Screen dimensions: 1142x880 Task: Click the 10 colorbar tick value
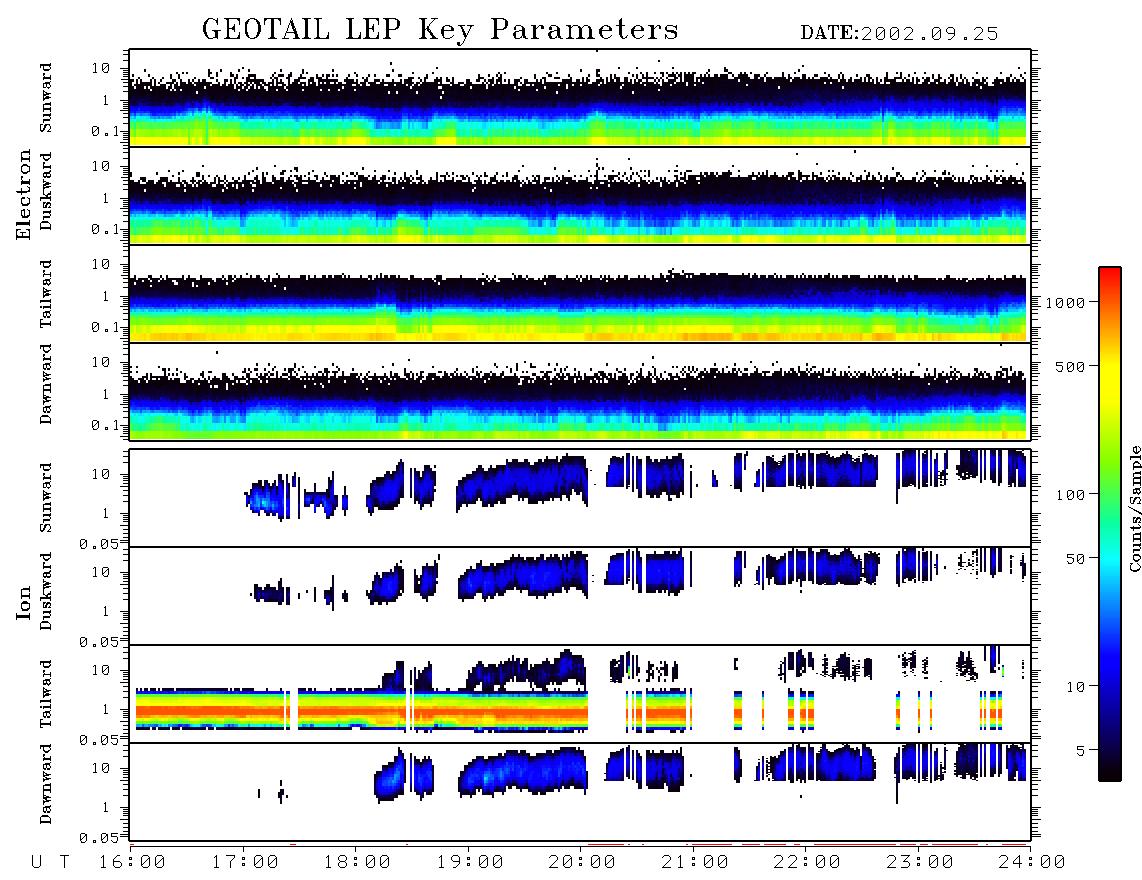1075,686
